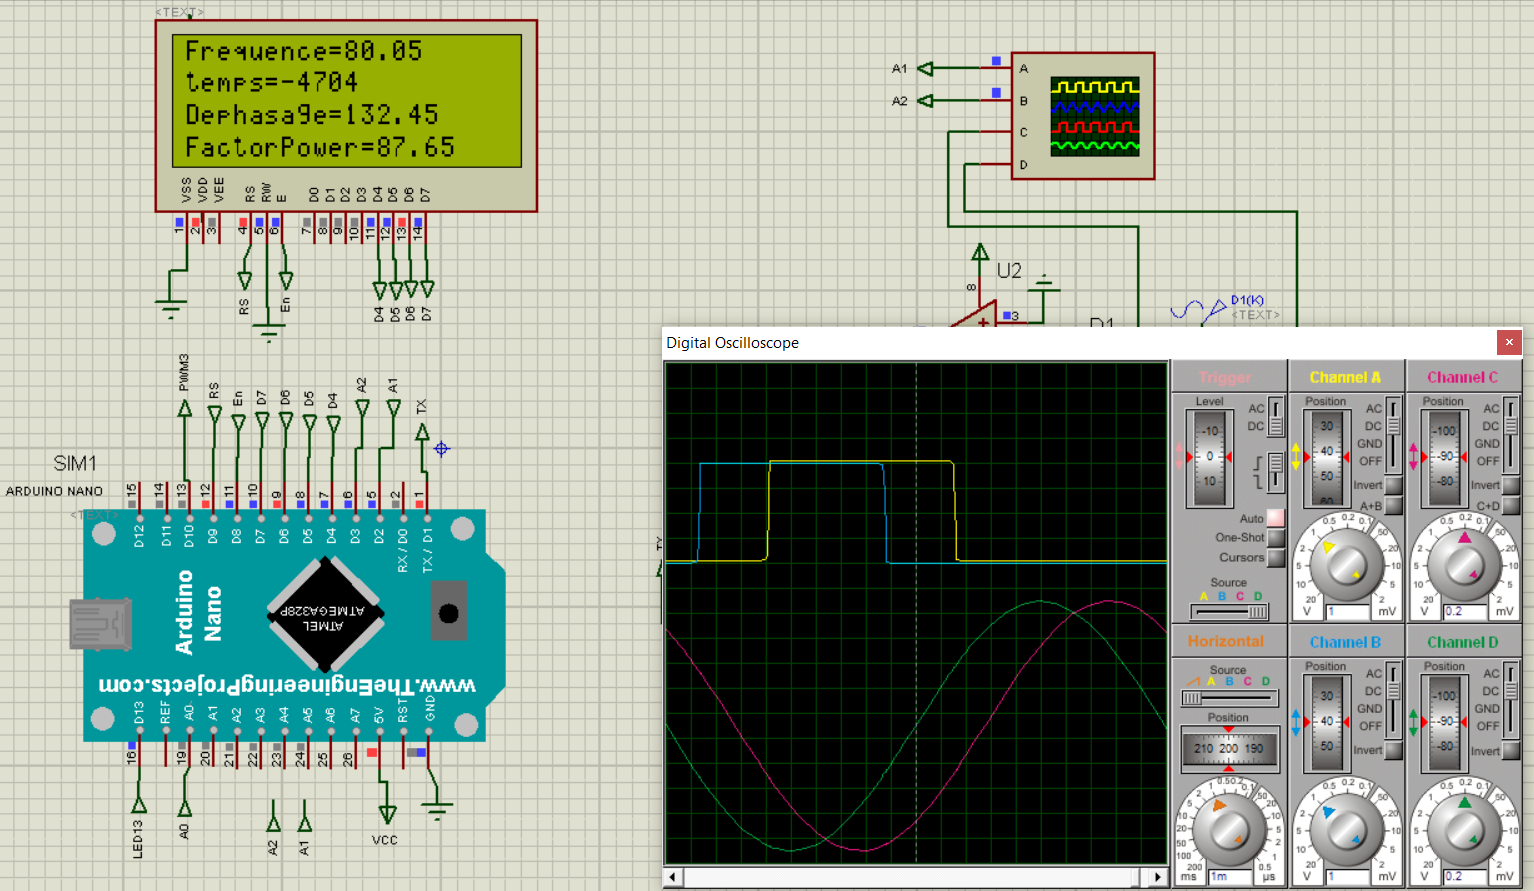Click the Channel C volts-per-division knob
1534x891 pixels.
(1464, 564)
